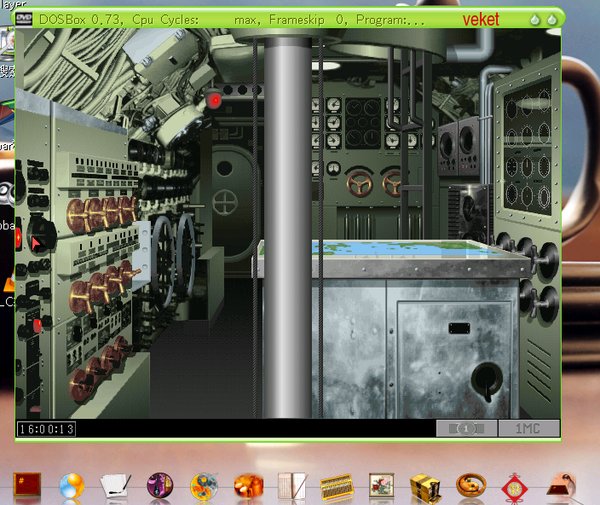Viewport: 600px width, 505px height.
Task: Push the red button on lower left panel
Action: pos(37,326)
